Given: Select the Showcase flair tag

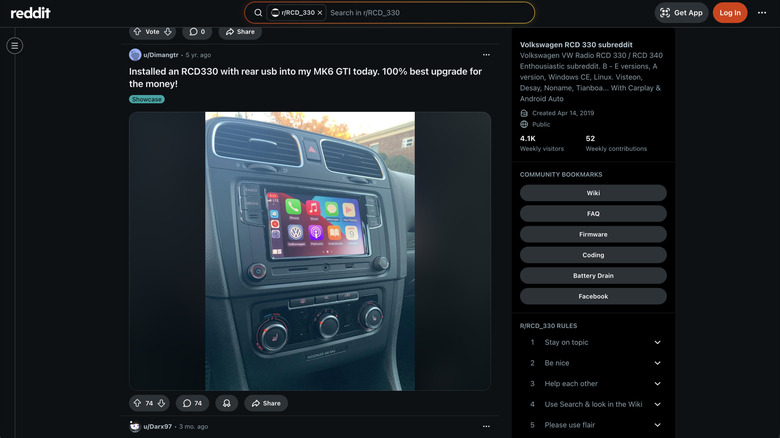Looking at the screenshot, I should (147, 99).
